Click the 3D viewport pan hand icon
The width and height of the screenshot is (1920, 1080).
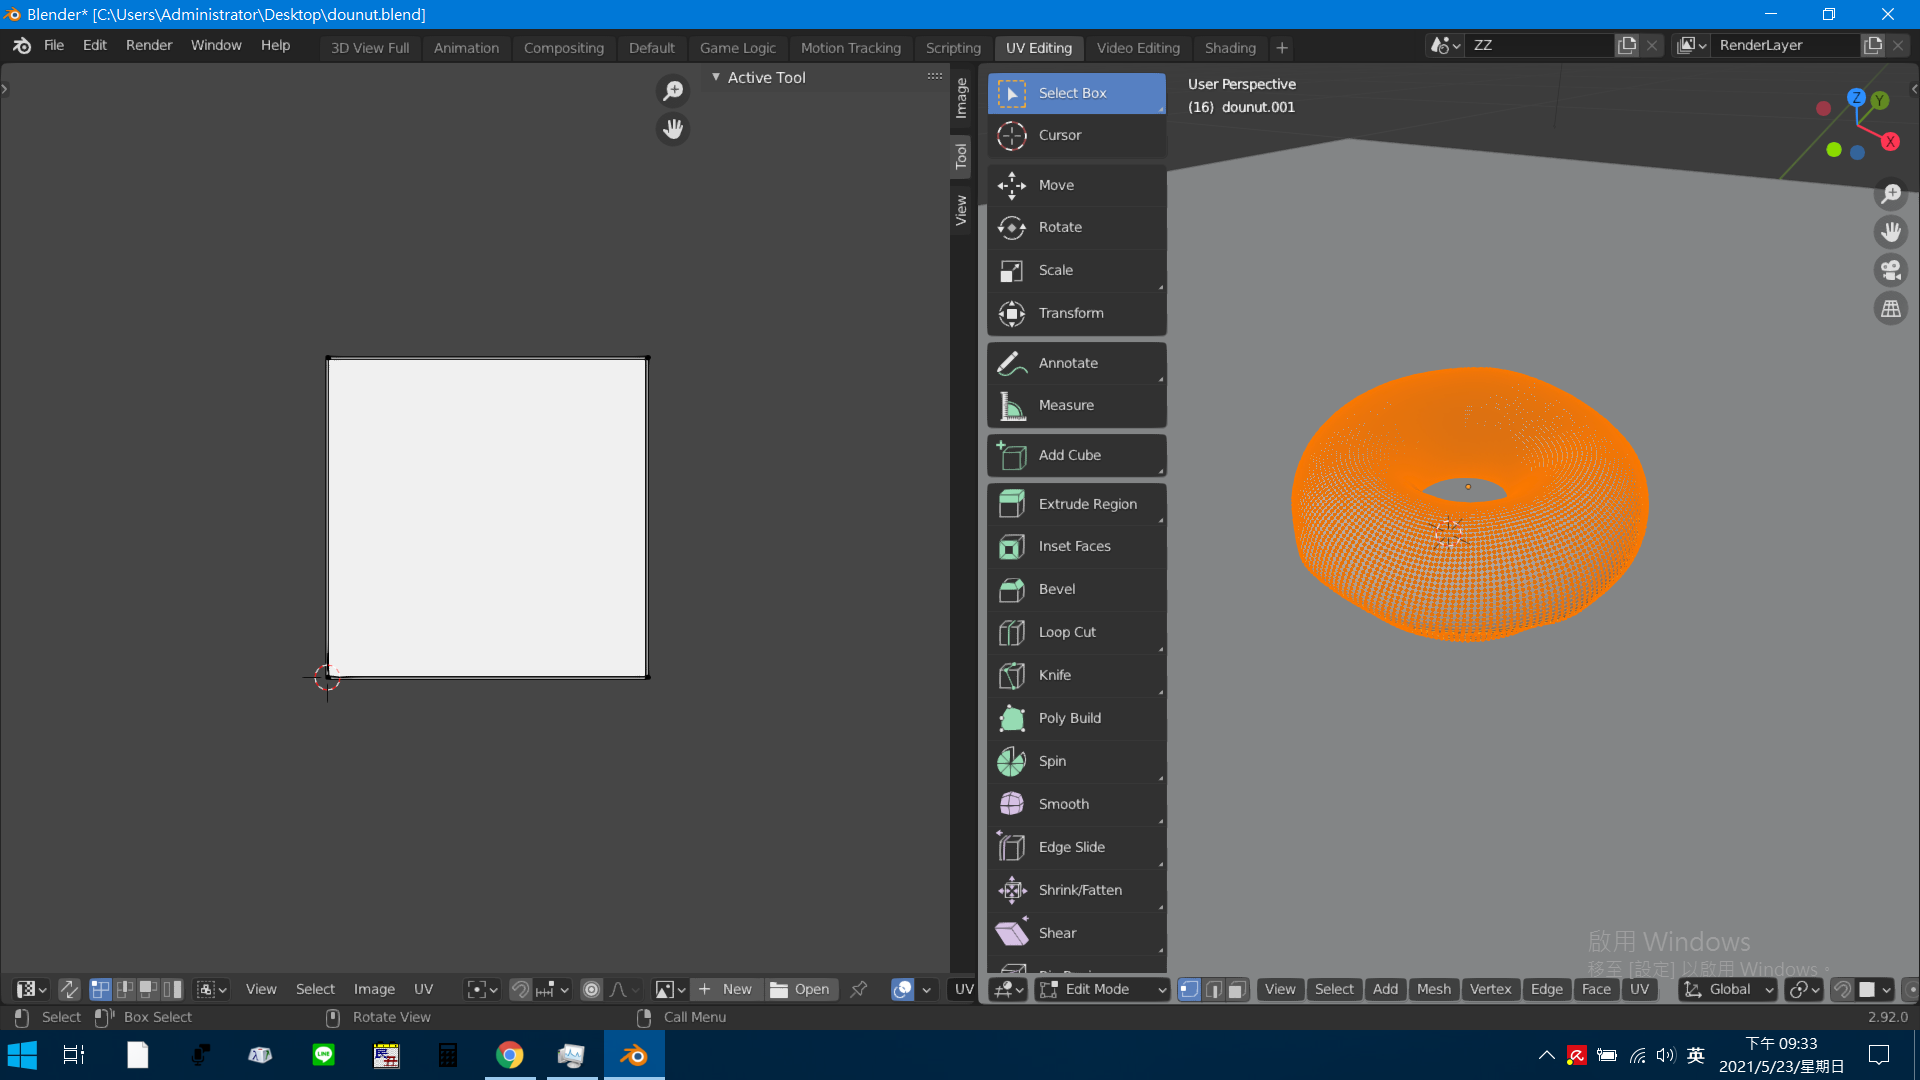point(1891,232)
